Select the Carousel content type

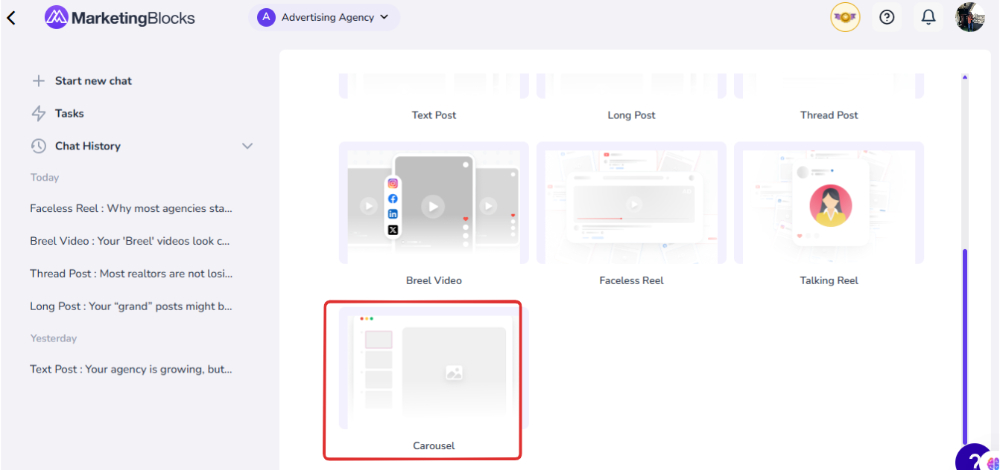click(423, 378)
